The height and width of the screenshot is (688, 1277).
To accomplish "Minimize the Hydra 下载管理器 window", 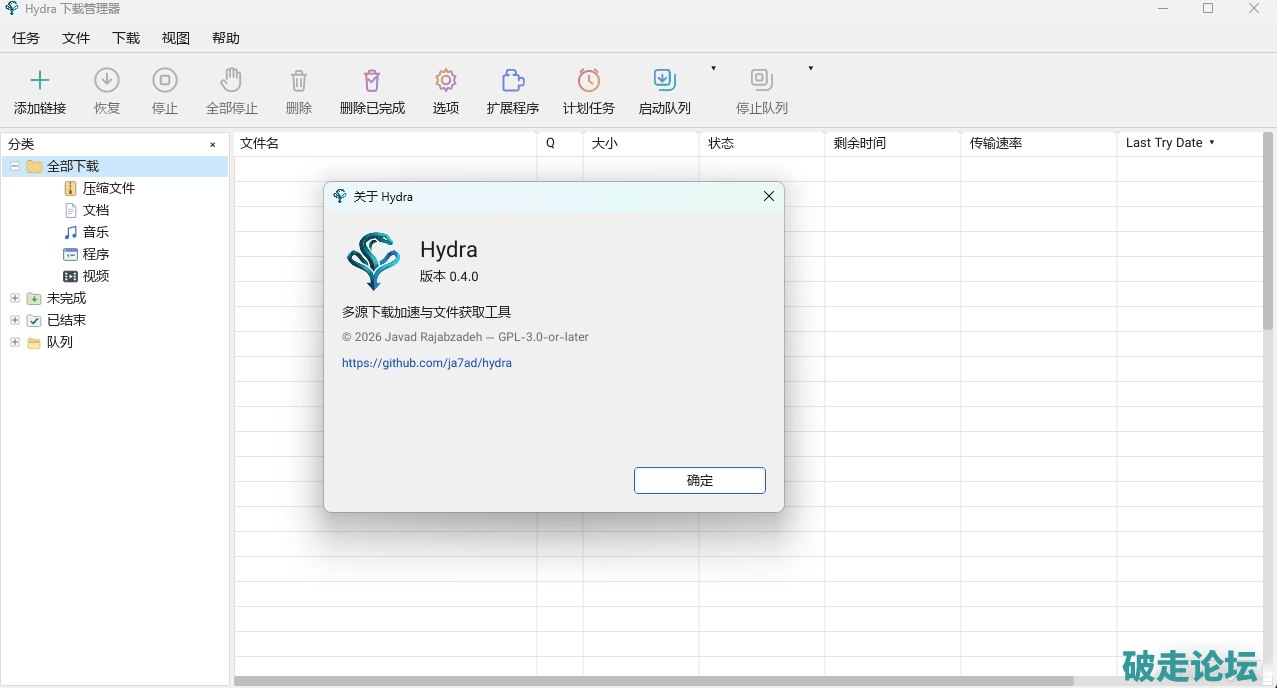I will tap(1163, 9).
